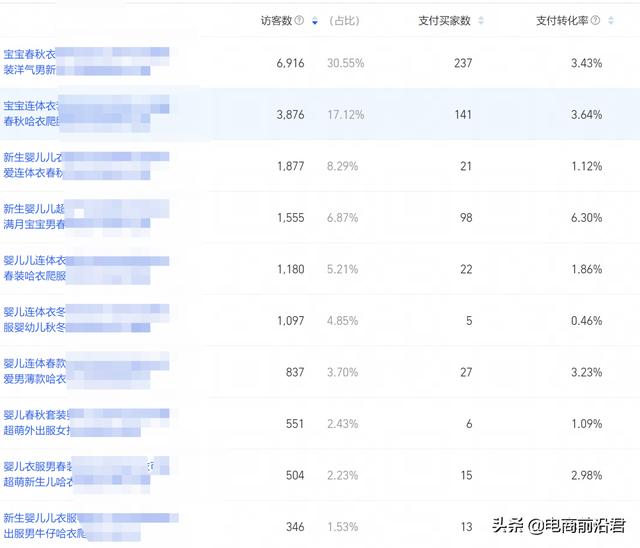Screen dimensions: 640x548
Task: Select the visitor count 346
Action: [295, 527]
